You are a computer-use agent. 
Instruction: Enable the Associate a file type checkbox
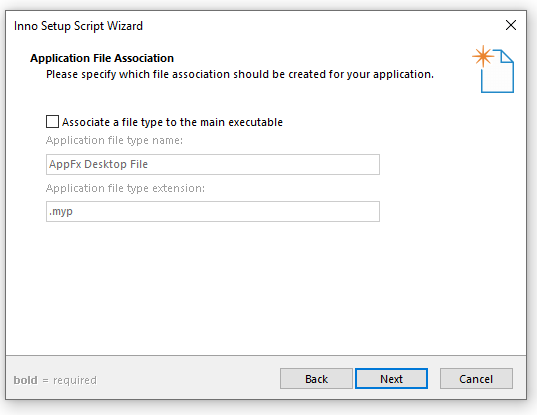click(x=52, y=122)
